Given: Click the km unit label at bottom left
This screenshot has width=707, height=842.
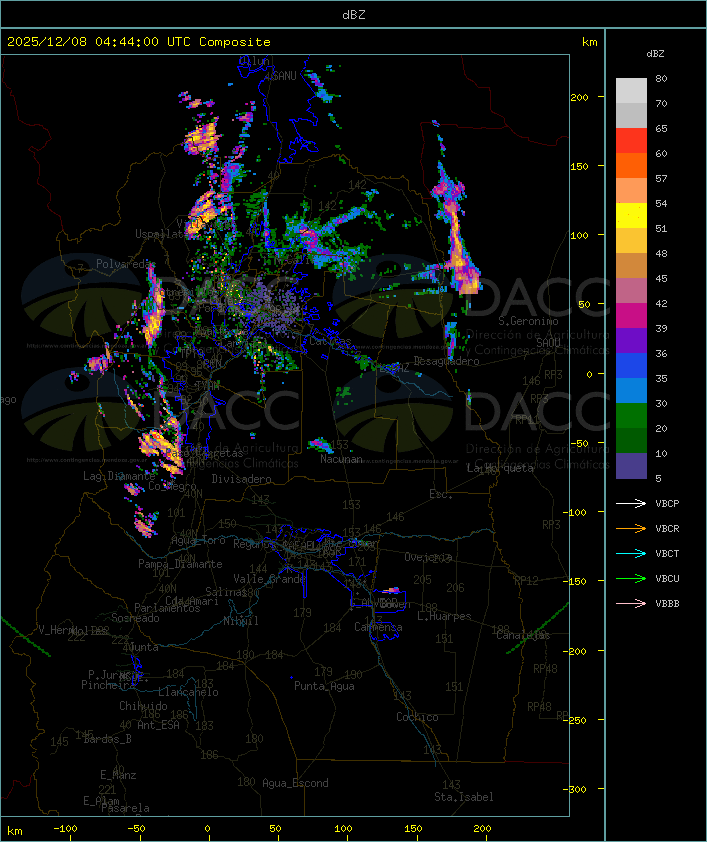Looking at the screenshot, I should pyautogui.click(x=14, y=831).
